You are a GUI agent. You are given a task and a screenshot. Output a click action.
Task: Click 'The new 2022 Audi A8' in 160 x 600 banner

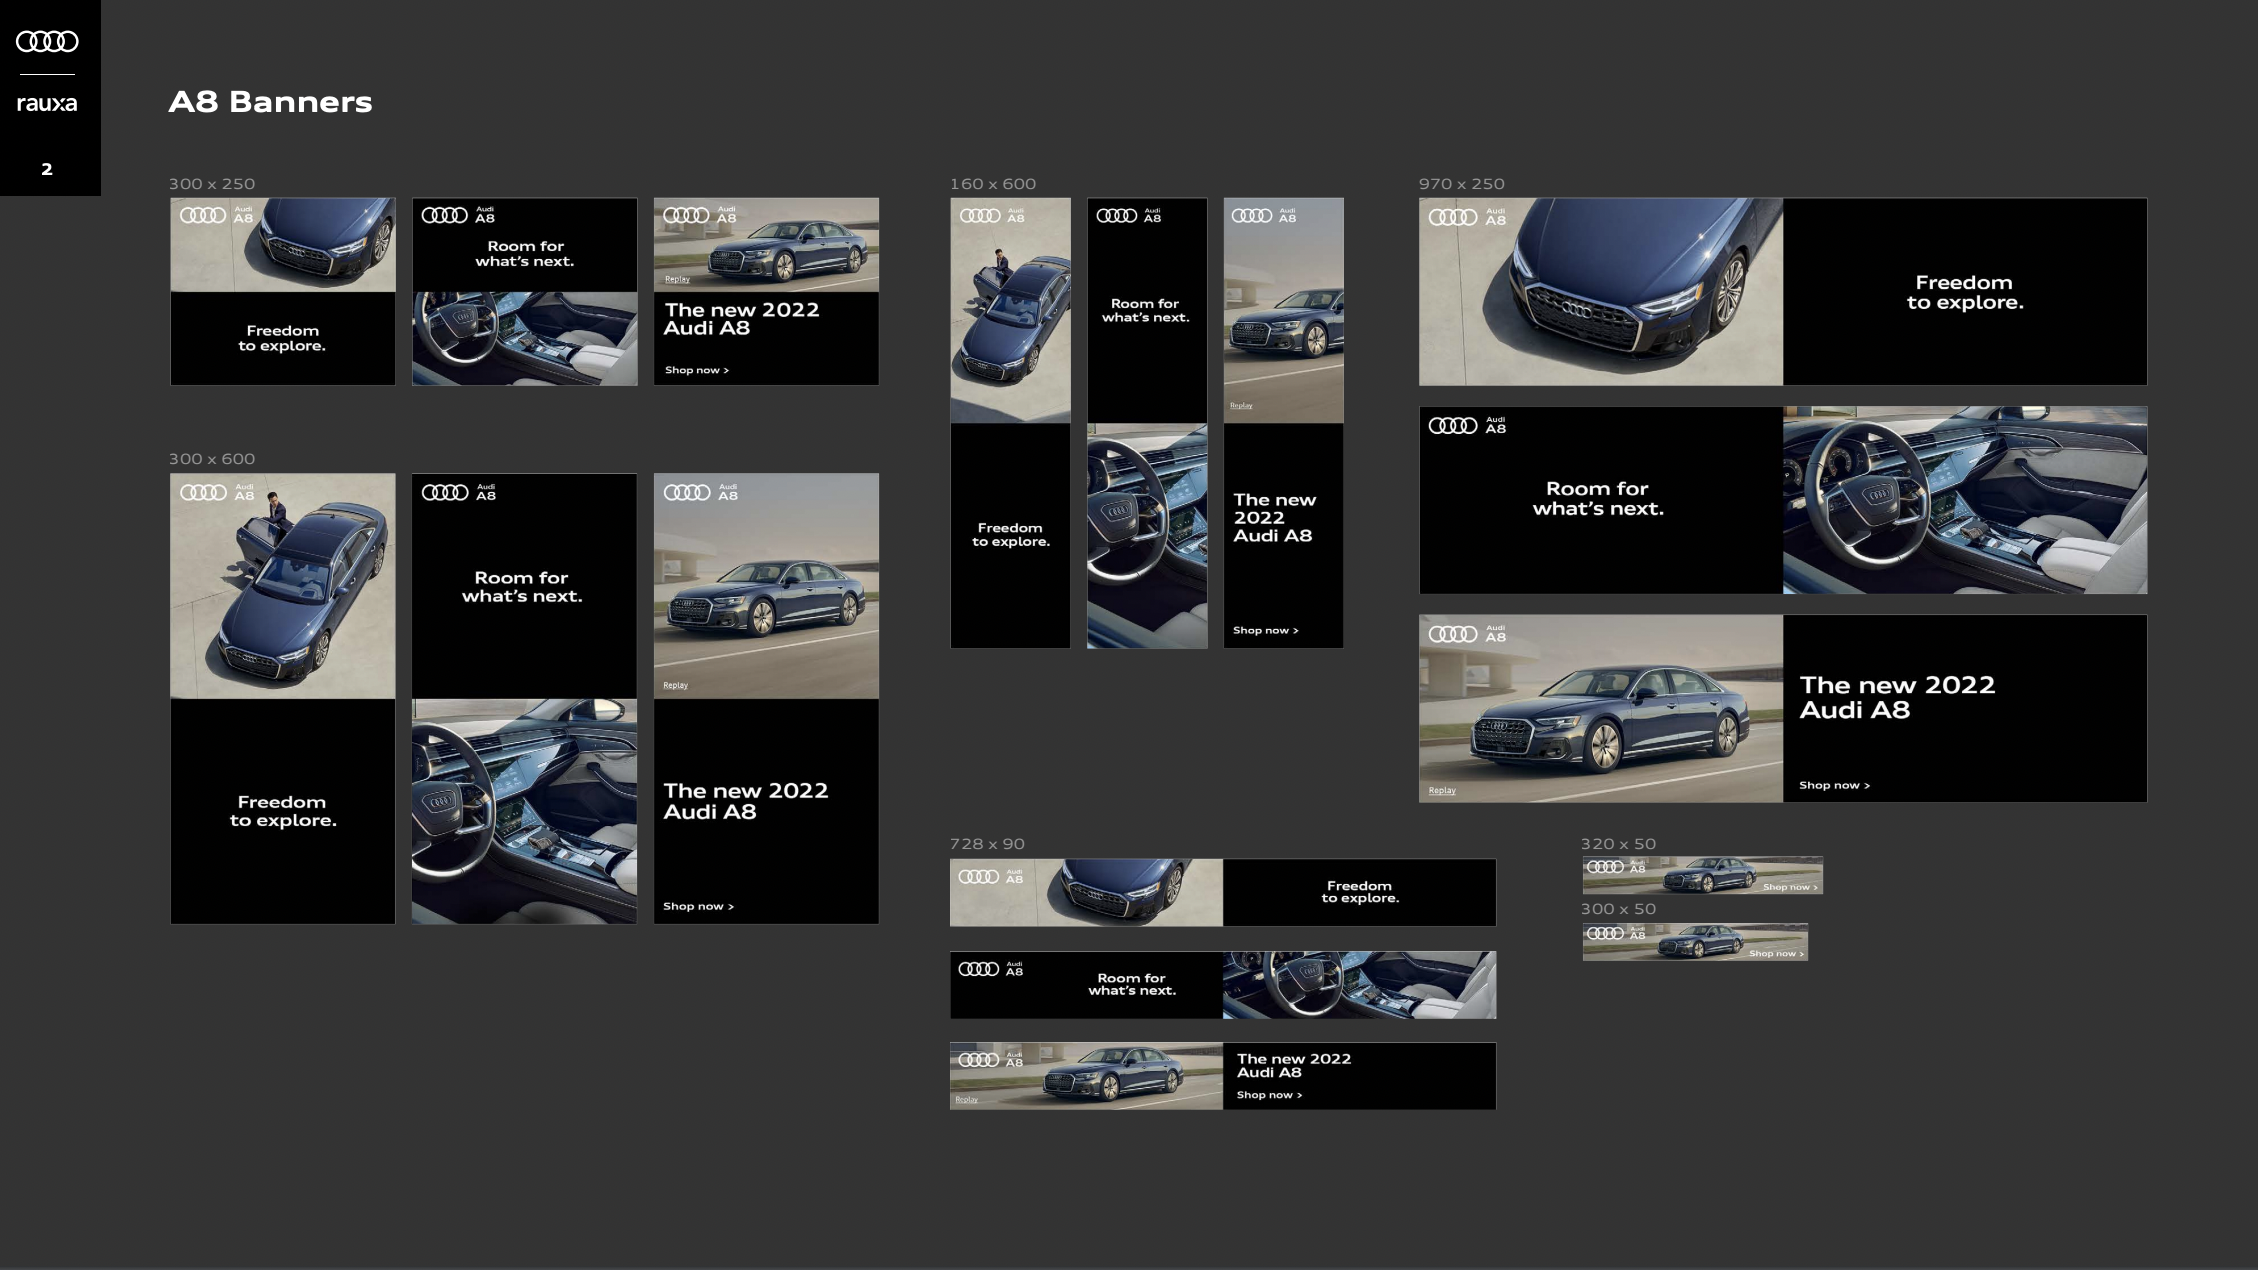pos(1274,517)
